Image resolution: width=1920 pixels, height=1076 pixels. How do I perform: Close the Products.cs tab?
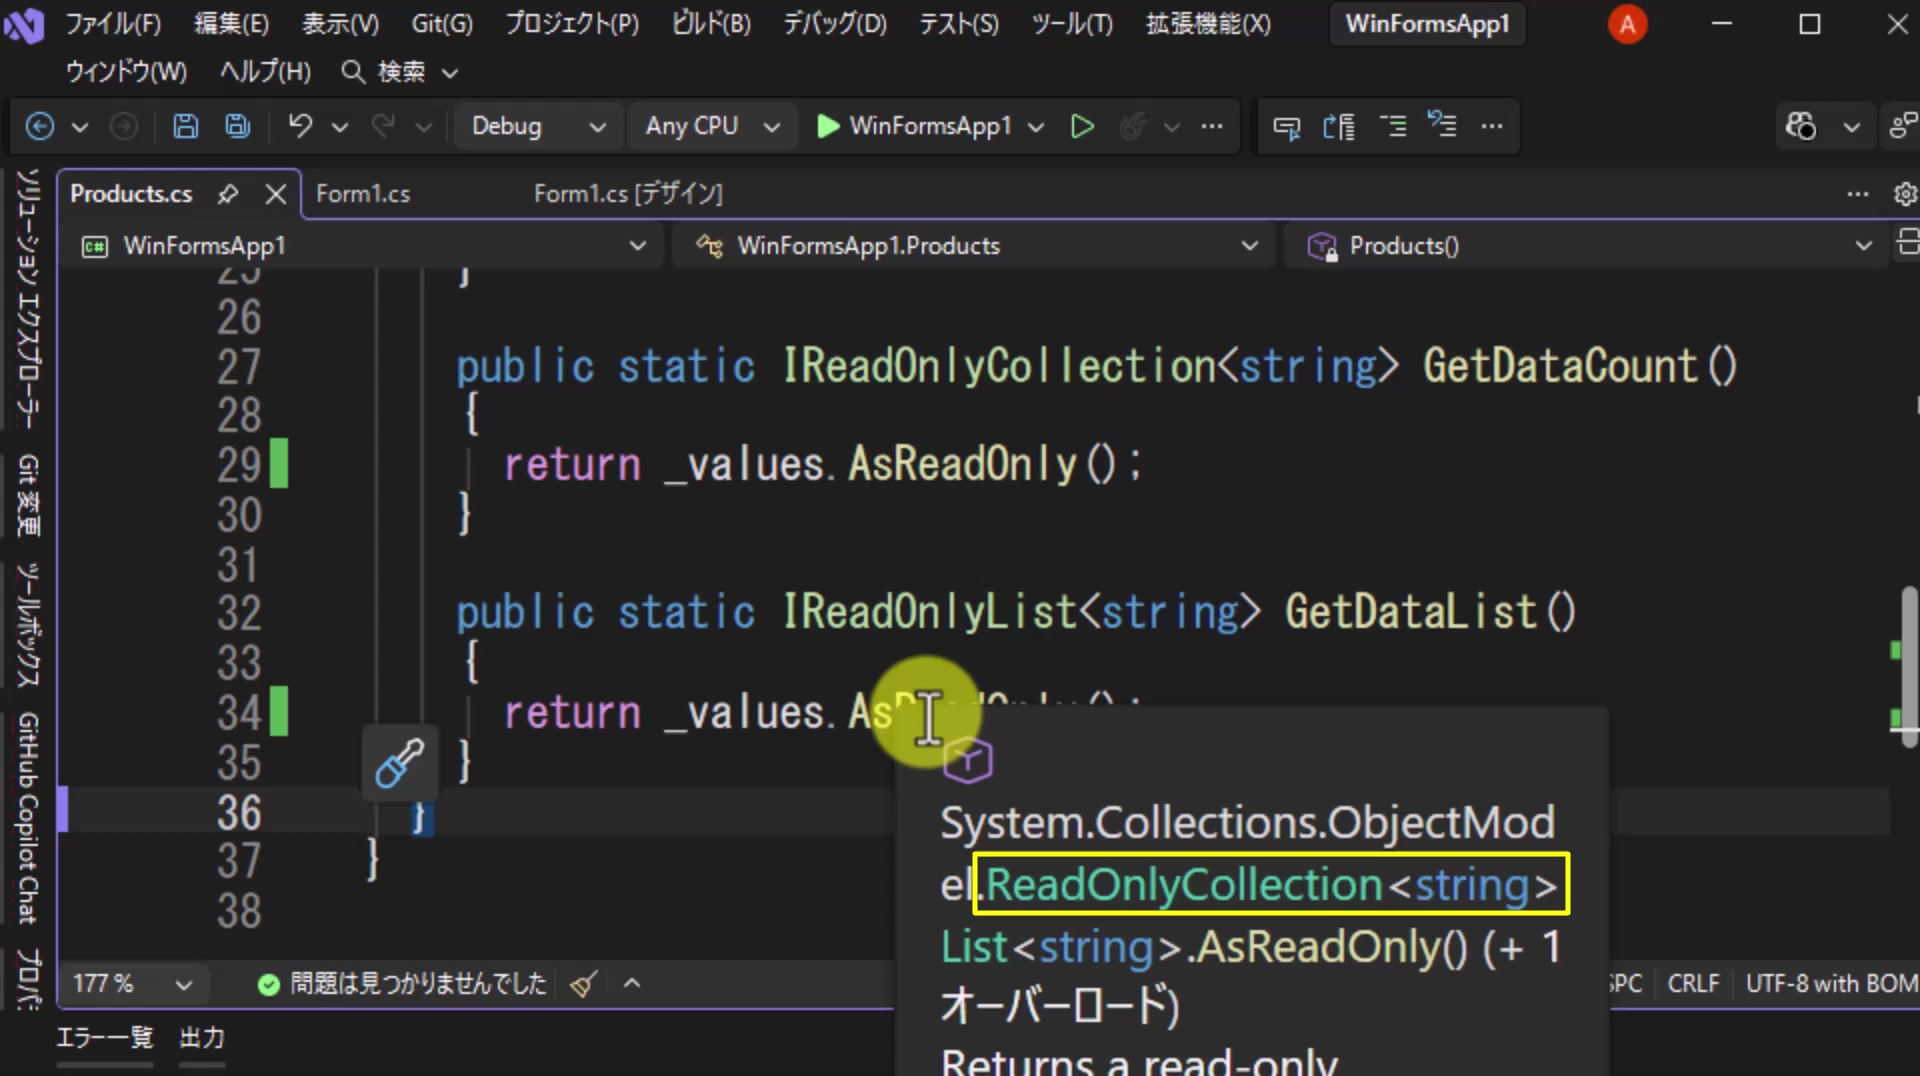pyautogui.click(x=276, y=194)
